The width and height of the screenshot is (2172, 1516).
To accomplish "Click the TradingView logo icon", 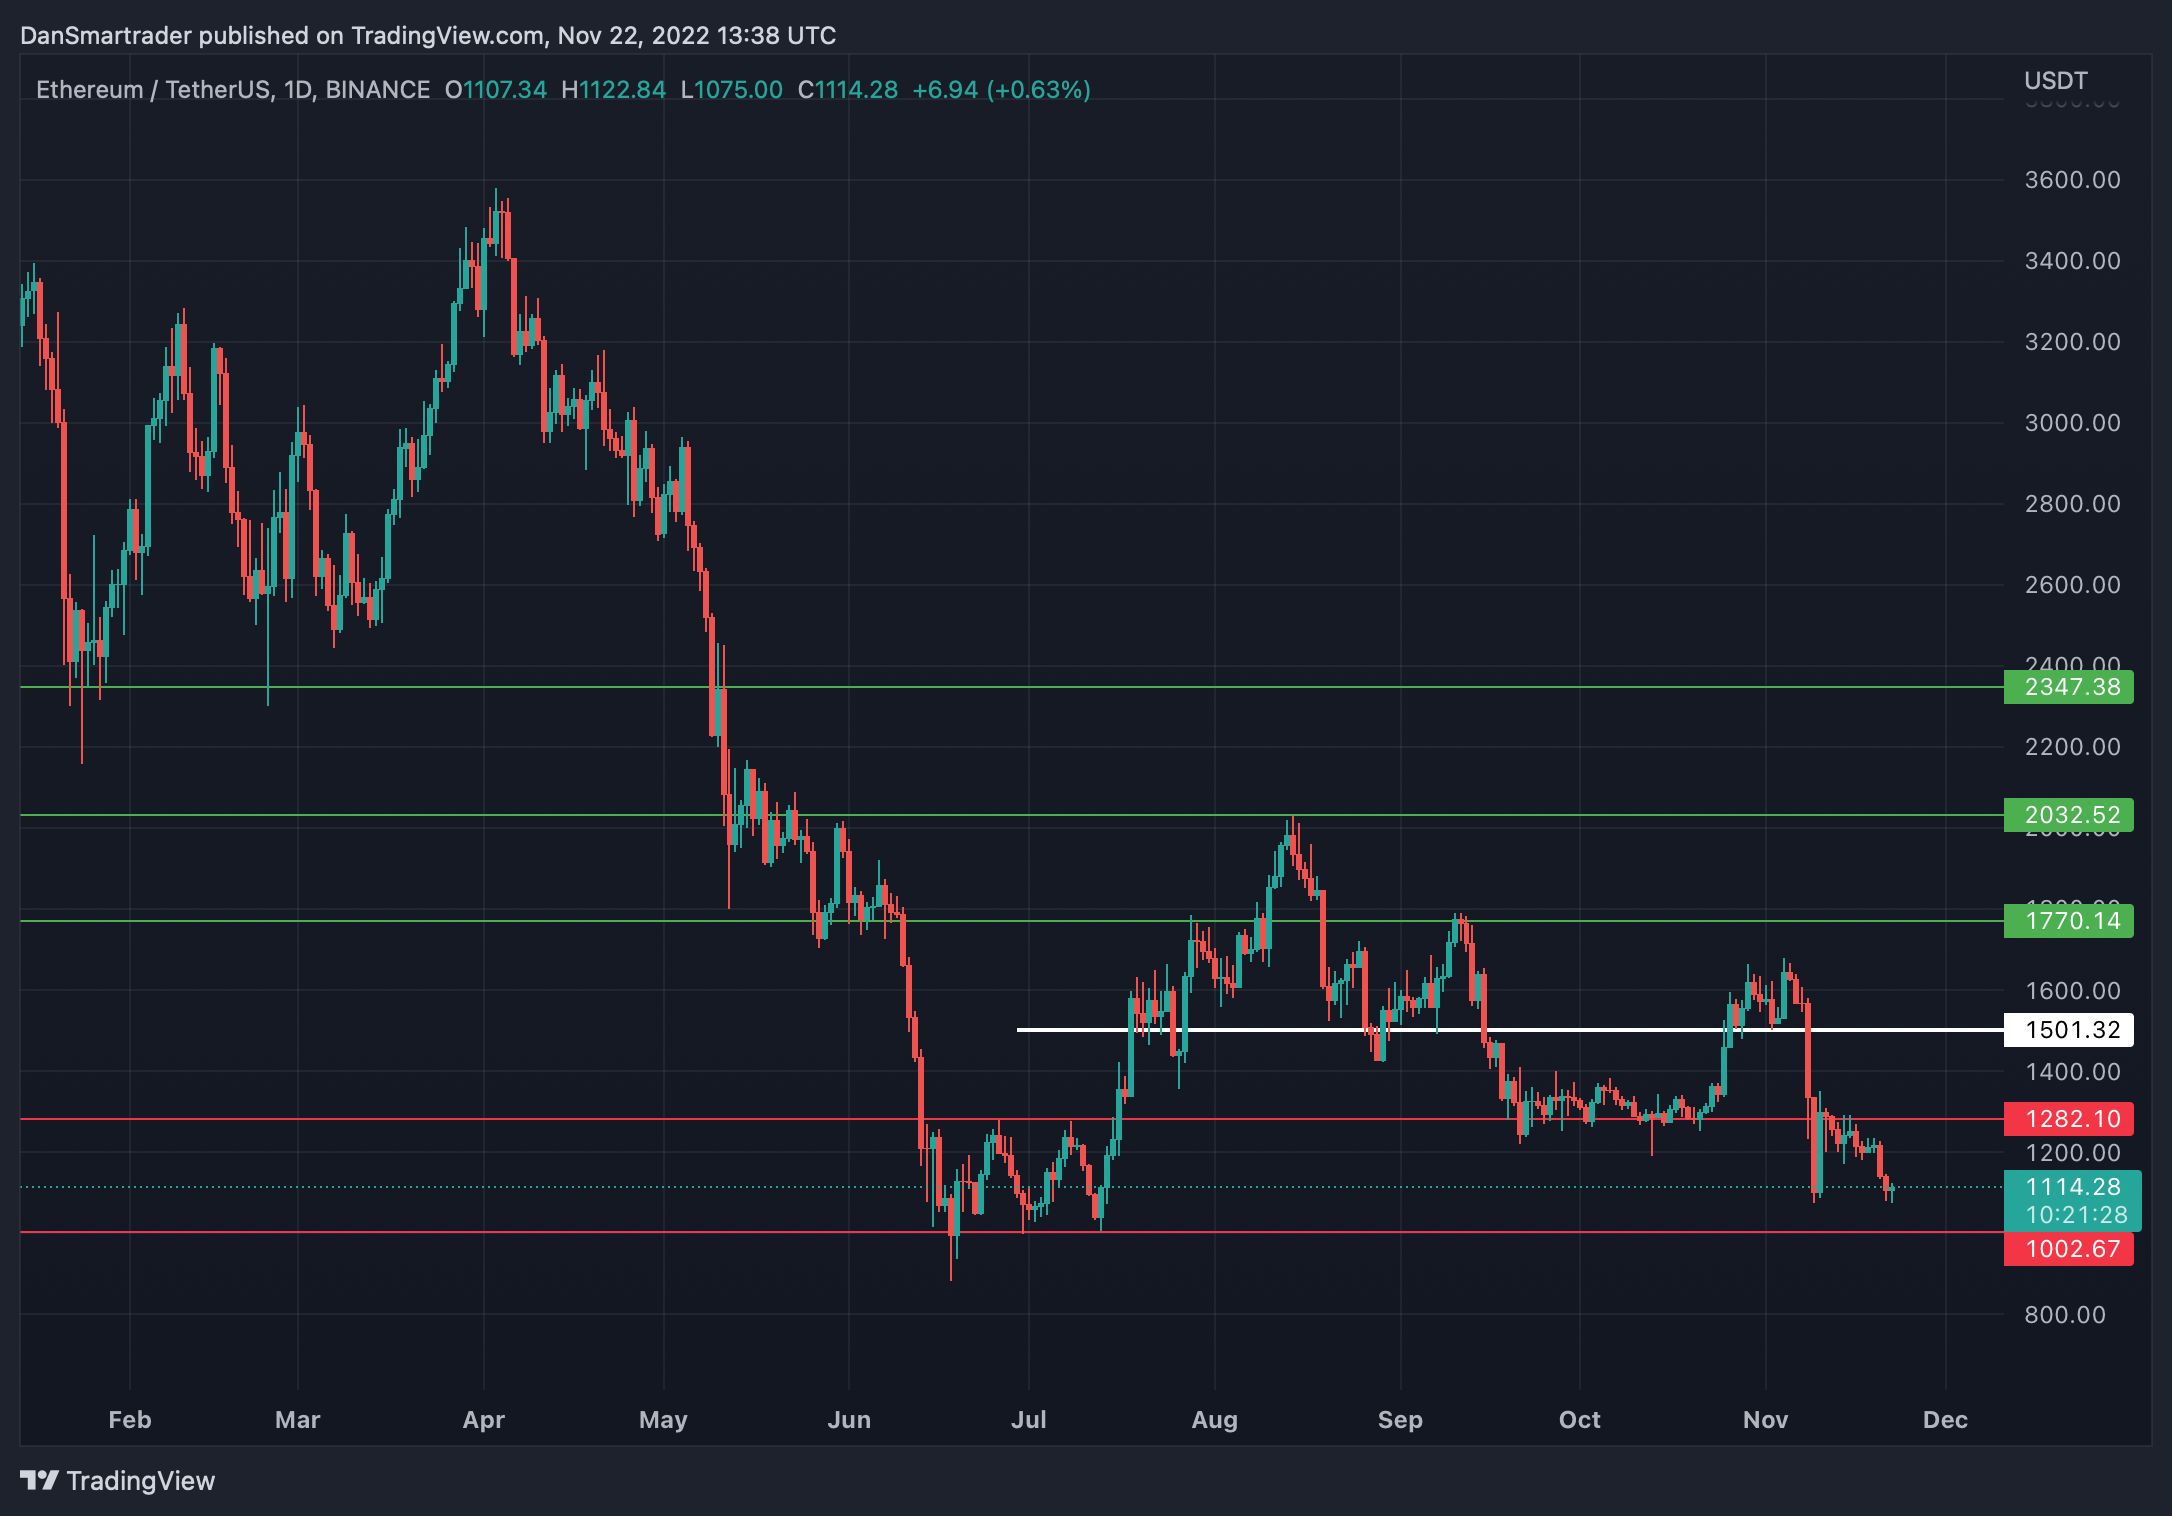I will 40,1479.
